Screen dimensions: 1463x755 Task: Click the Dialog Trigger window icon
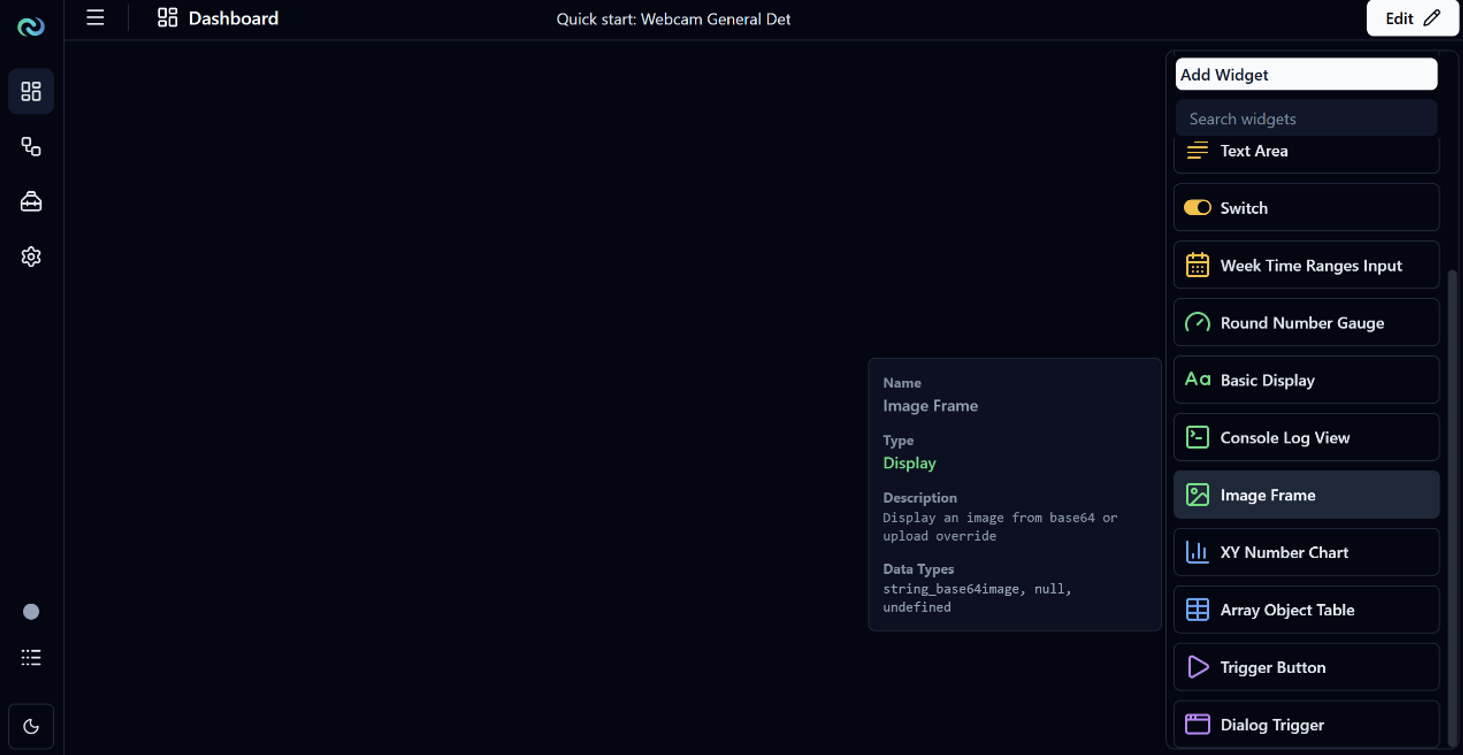(1197, 724)
